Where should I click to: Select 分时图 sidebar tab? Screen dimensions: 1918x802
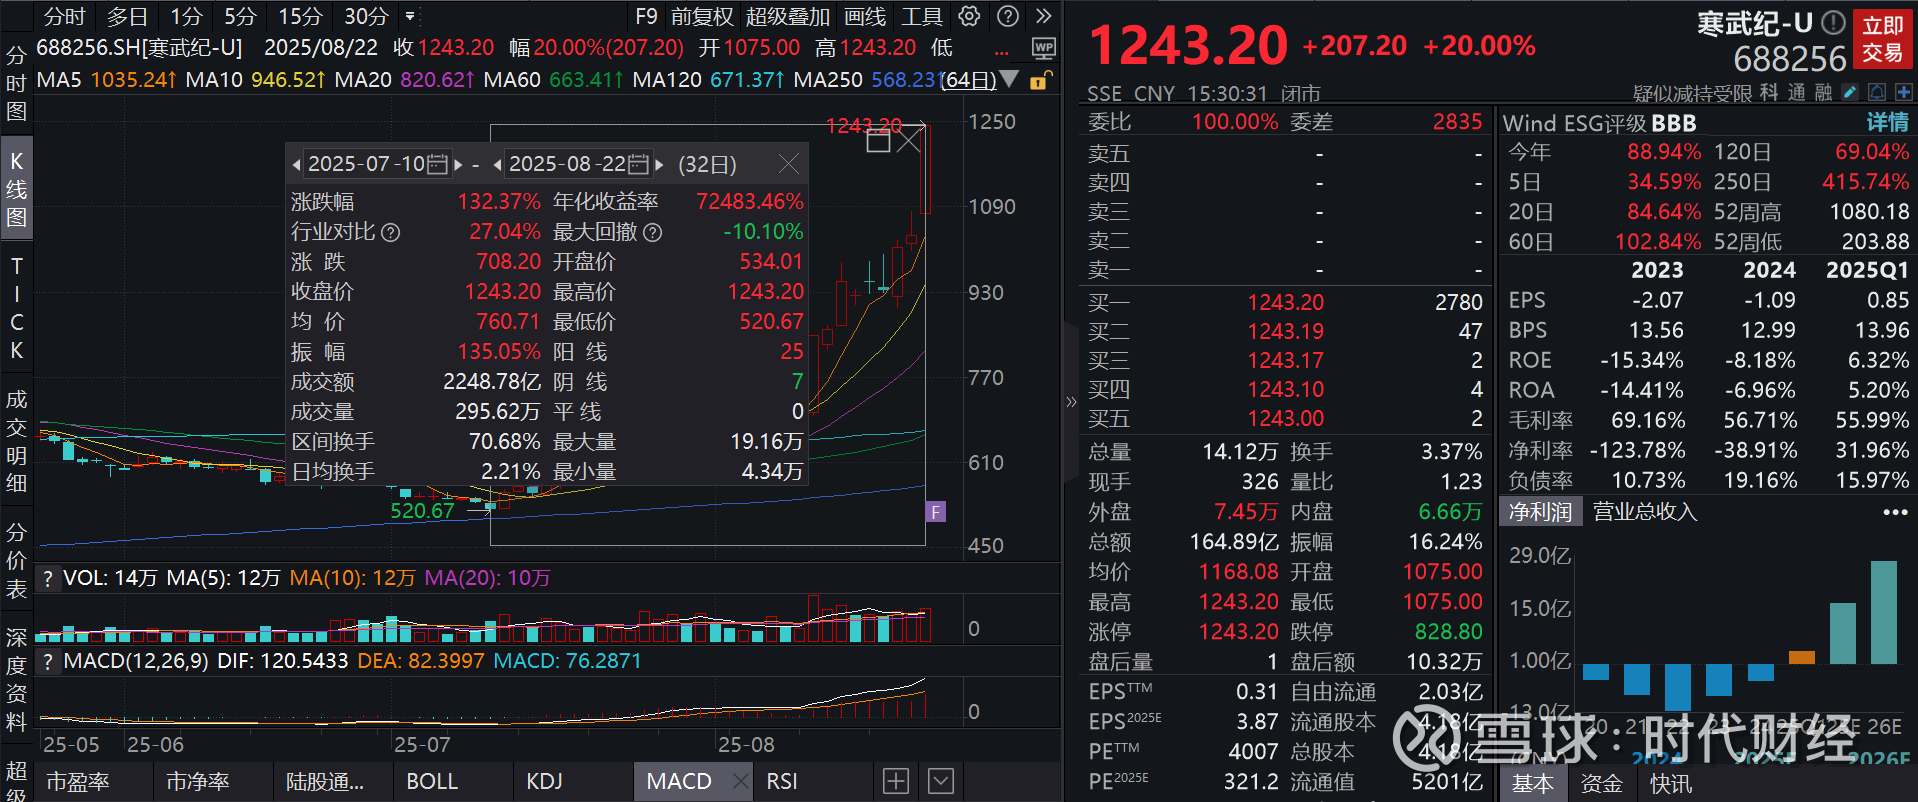click(16, 83)
